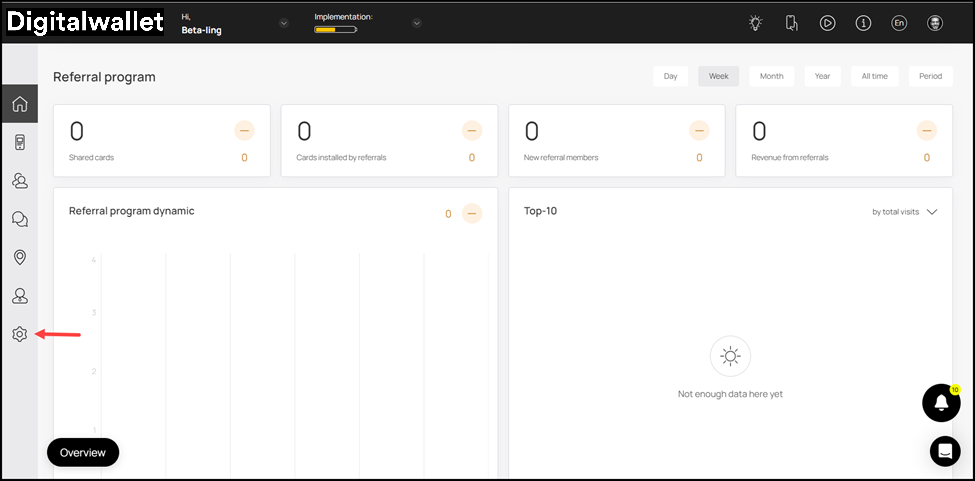Open the info circle icon
Viewport: 975px width, 481px height.
click(863, 24)
